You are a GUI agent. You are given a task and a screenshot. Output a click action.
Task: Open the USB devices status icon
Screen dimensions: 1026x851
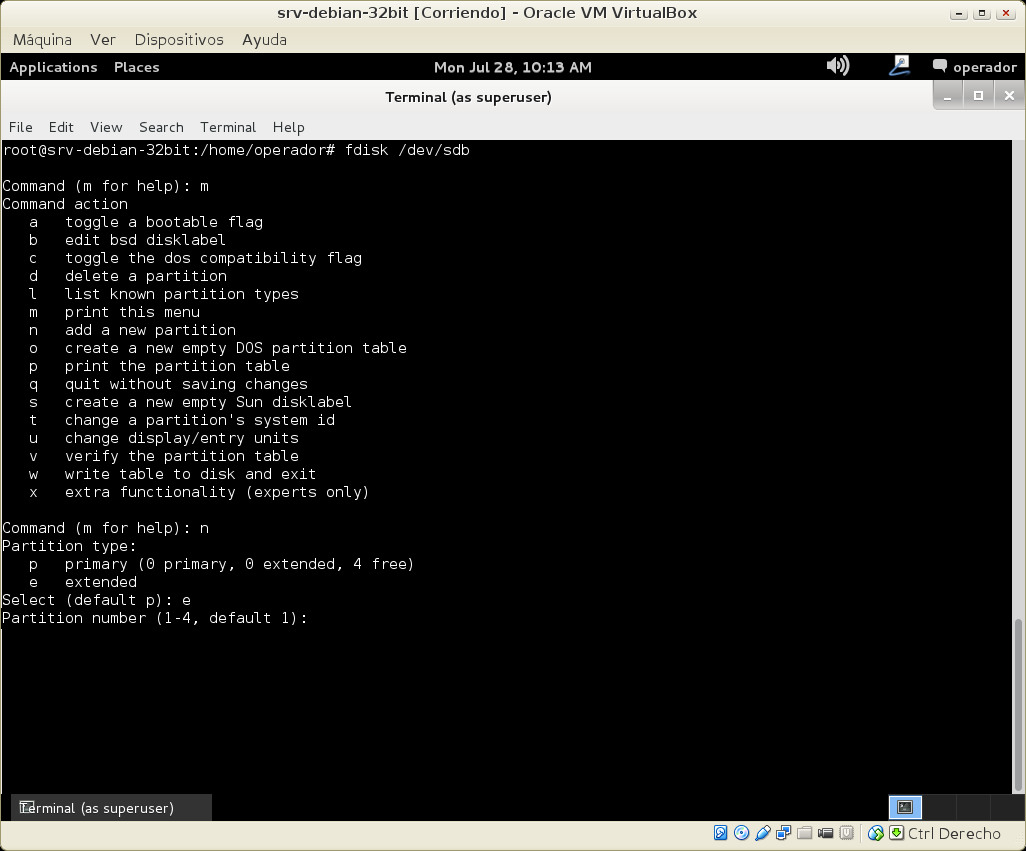[x=763, y=833]
